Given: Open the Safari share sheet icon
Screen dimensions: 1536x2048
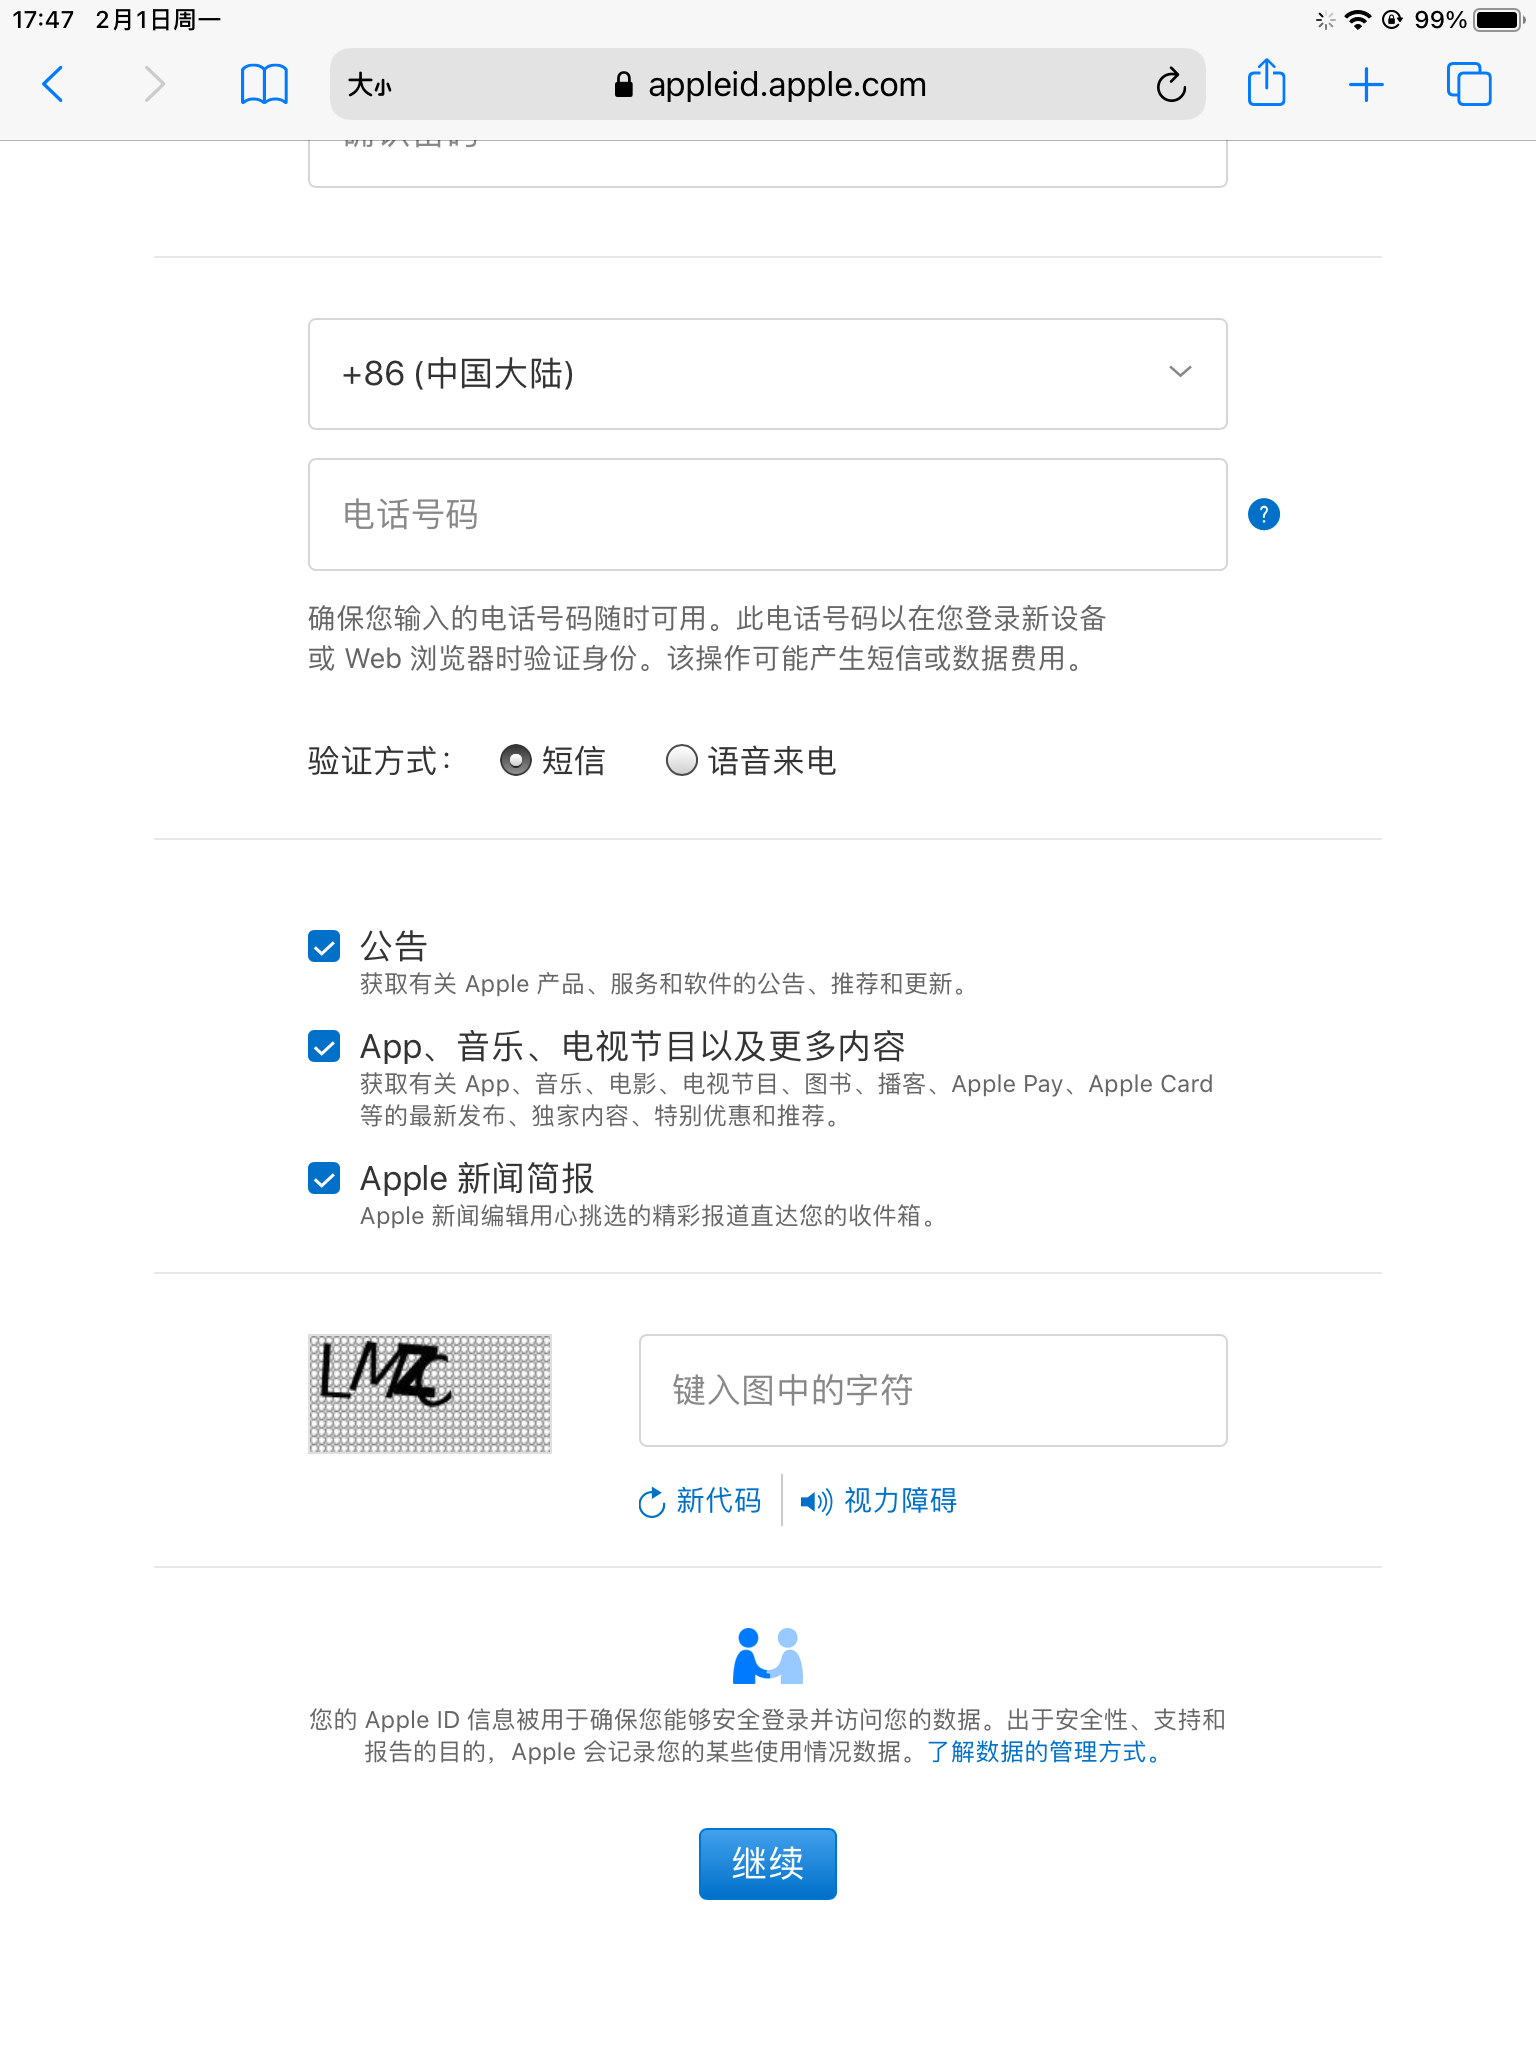Looking at the screenshot, I should tap(1266, 82).
